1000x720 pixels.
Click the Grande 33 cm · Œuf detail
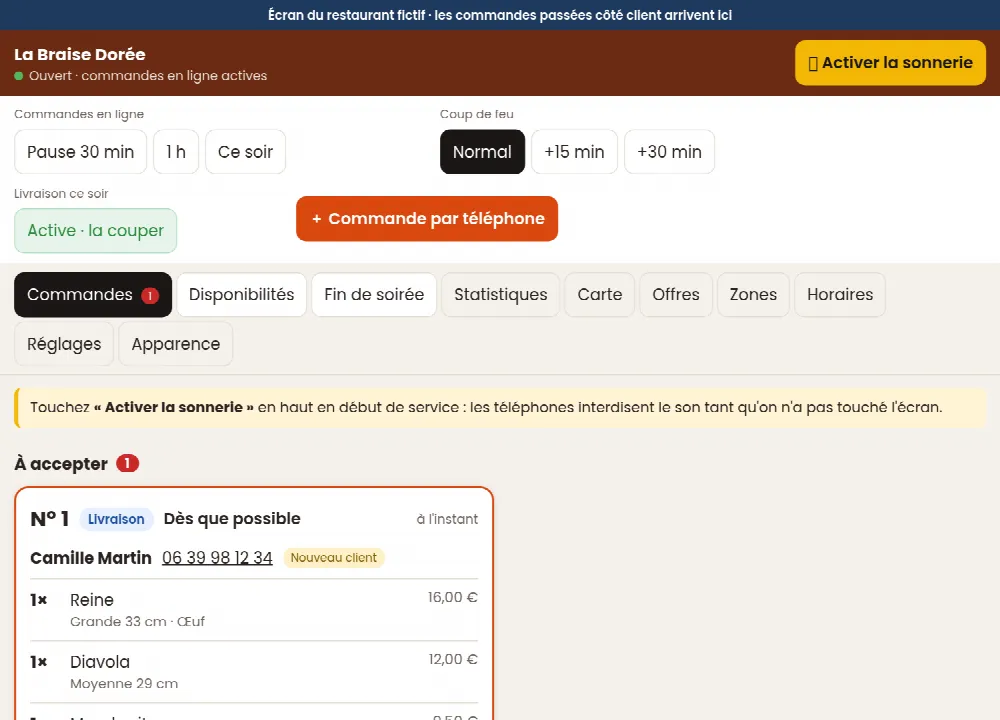(137, 622)
